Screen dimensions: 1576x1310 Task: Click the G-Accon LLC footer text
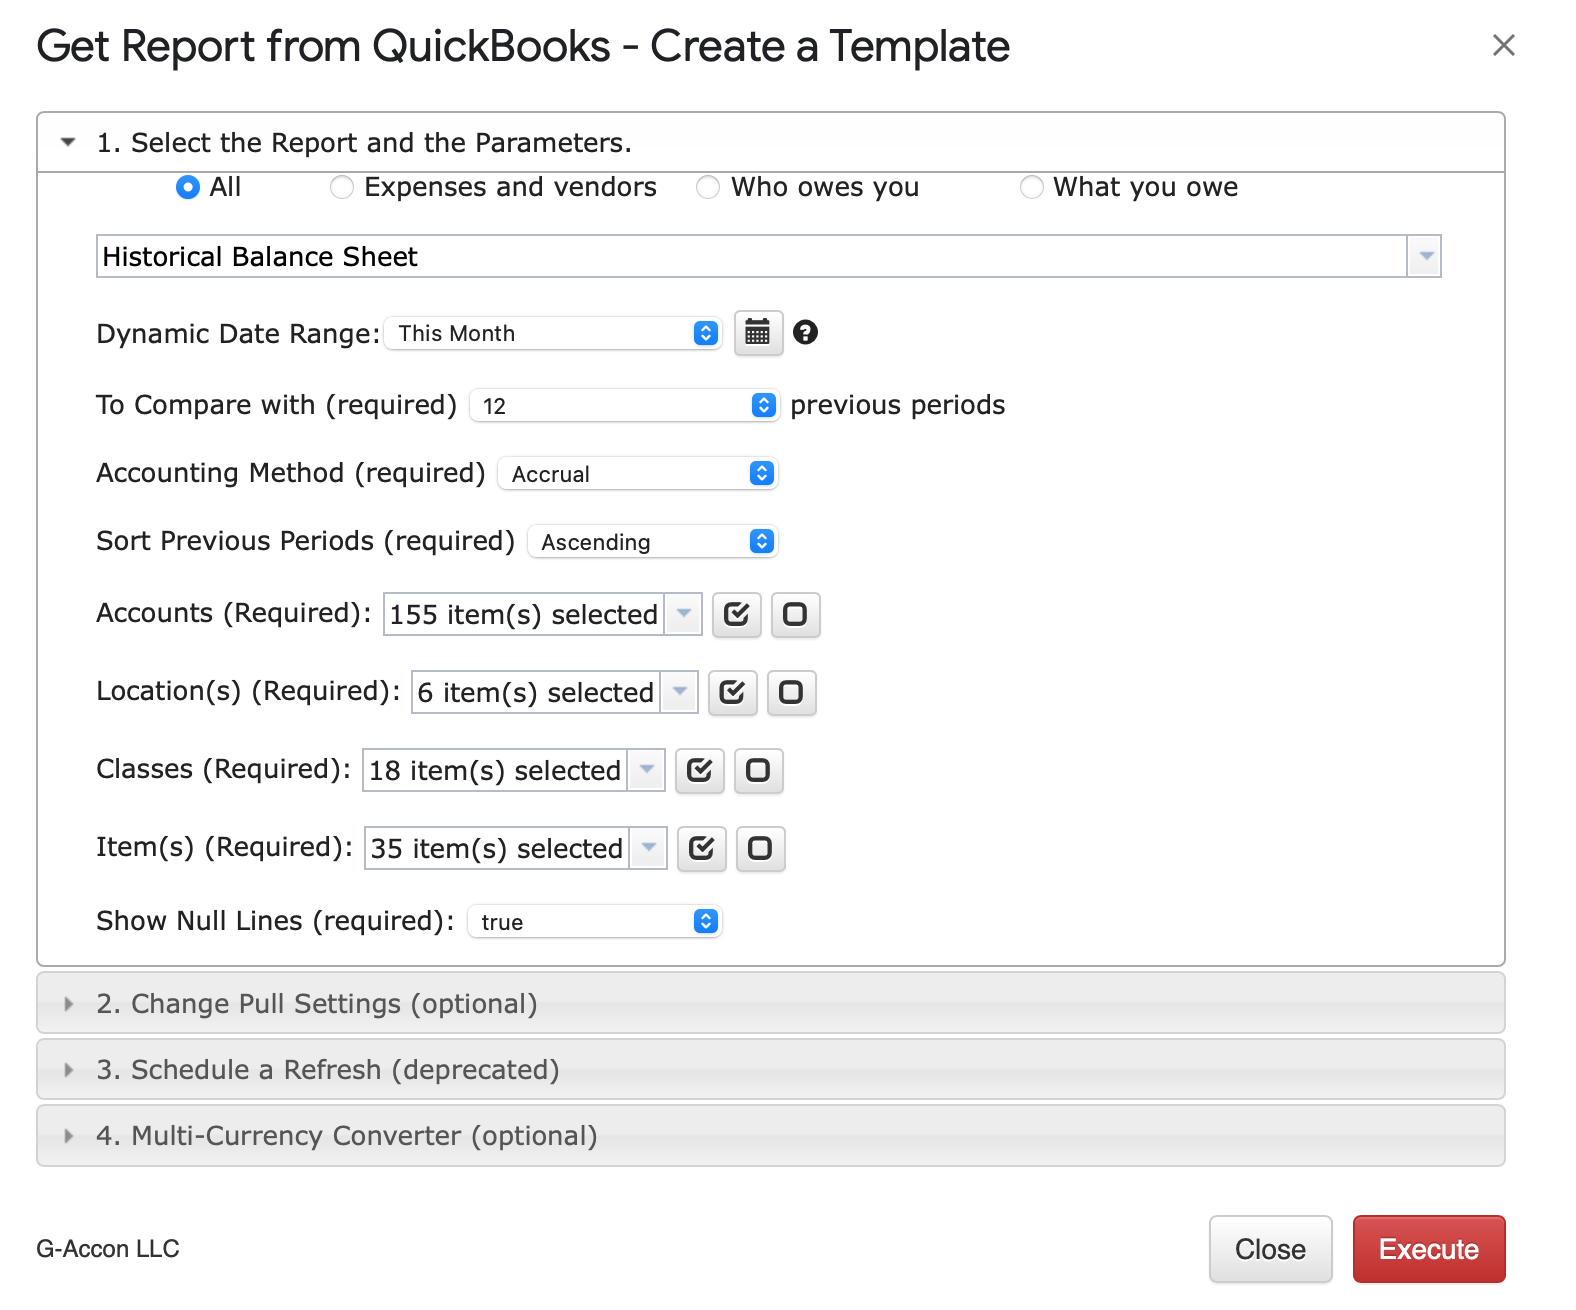point(108,1249)
